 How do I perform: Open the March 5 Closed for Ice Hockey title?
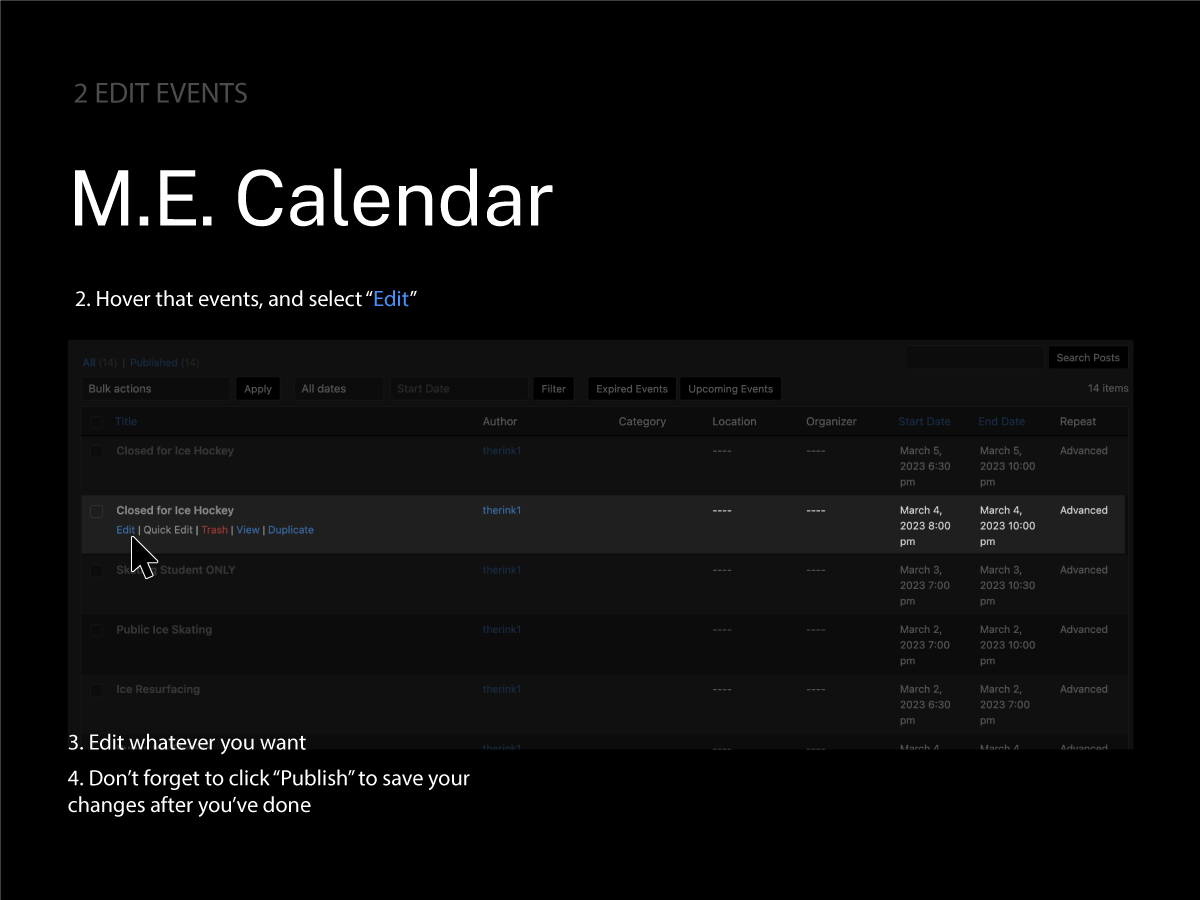pyautogui.click(x=175, y=451)
